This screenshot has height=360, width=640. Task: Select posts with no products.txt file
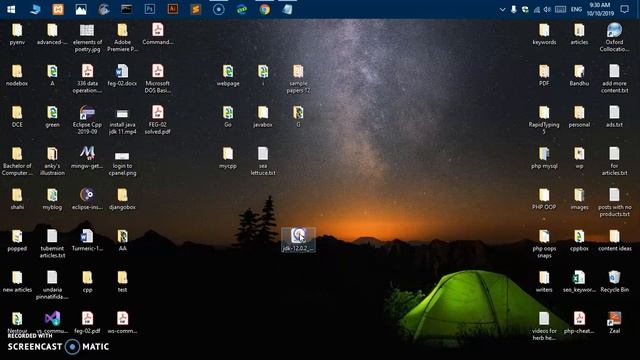tap(614, 202)
